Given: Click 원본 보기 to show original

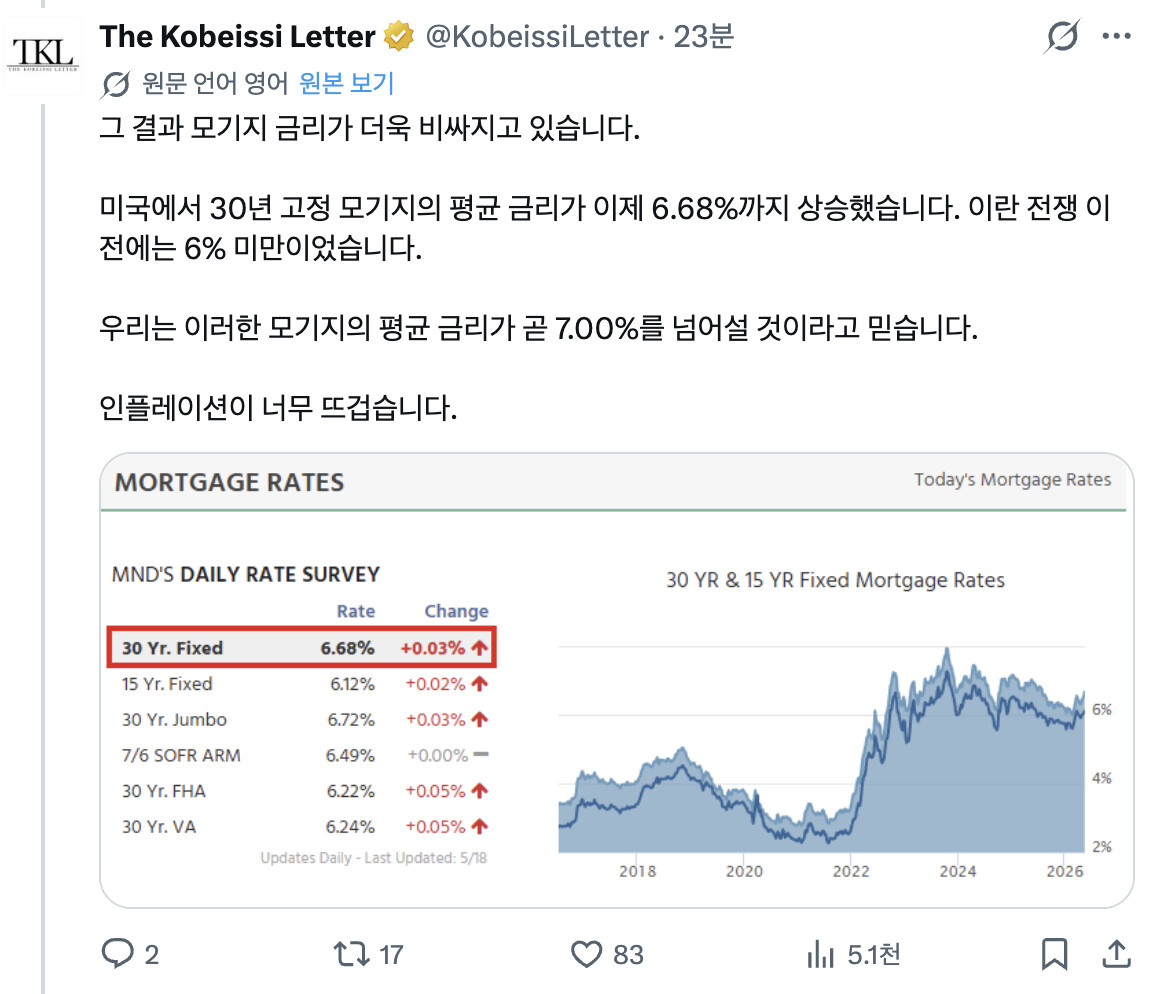Looking at the screenshot, I should pos(347,83).
